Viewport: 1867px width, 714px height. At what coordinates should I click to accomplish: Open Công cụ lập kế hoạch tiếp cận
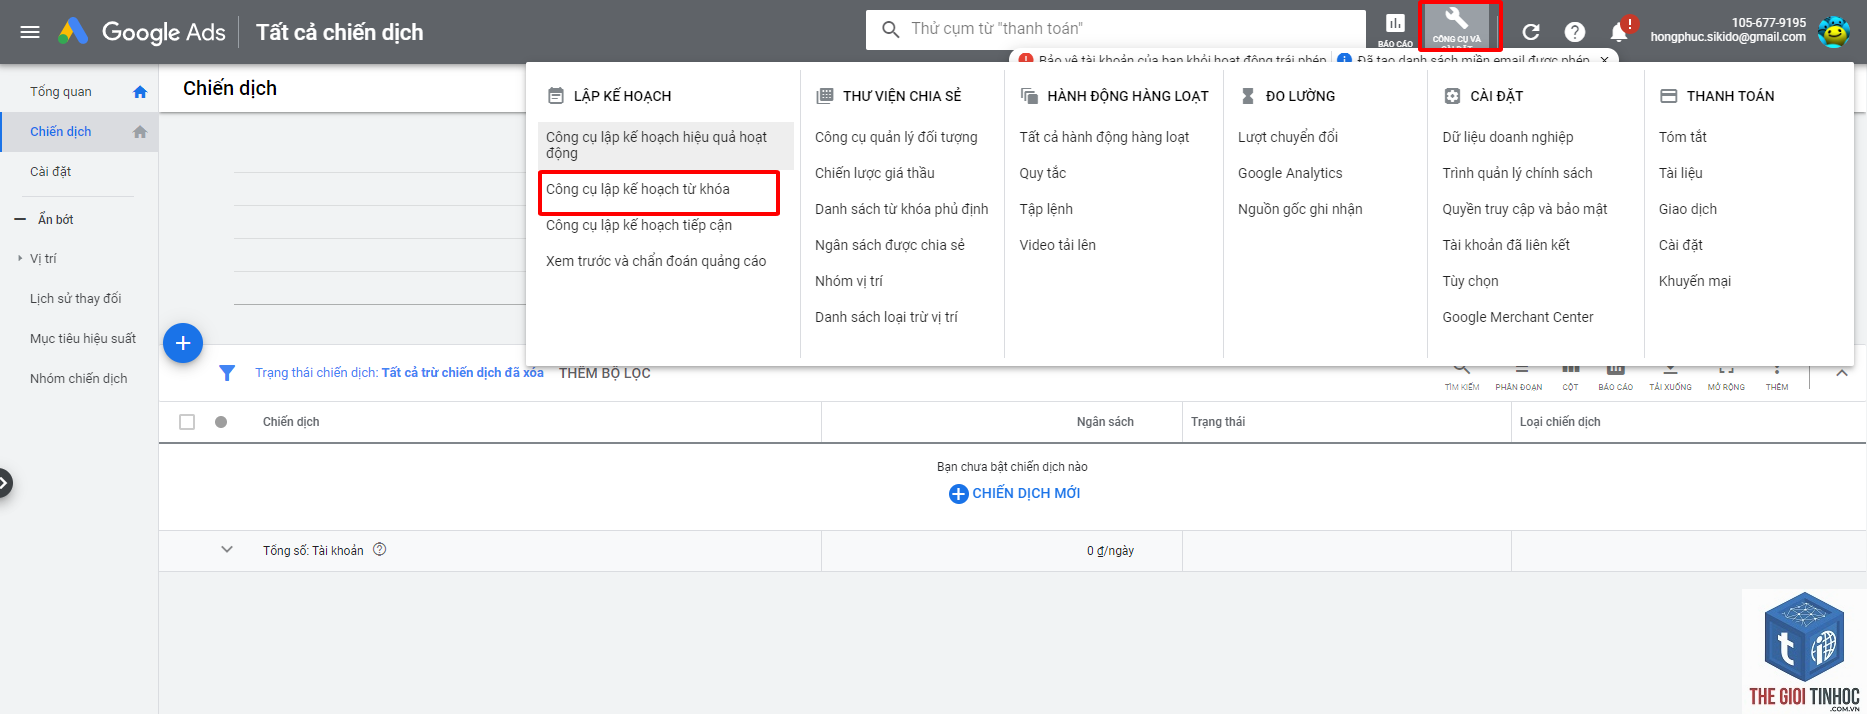[x=639, y=225]
